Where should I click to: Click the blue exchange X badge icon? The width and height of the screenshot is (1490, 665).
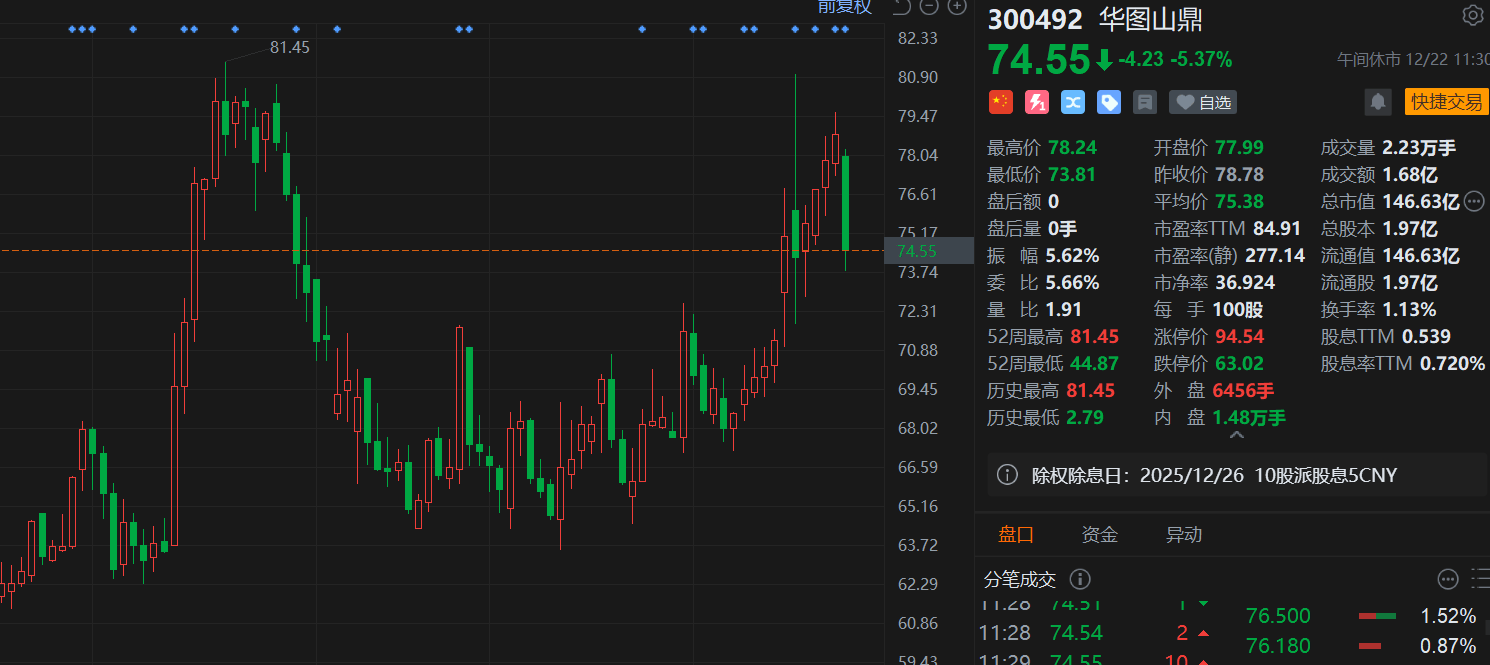pos(1072,102)
